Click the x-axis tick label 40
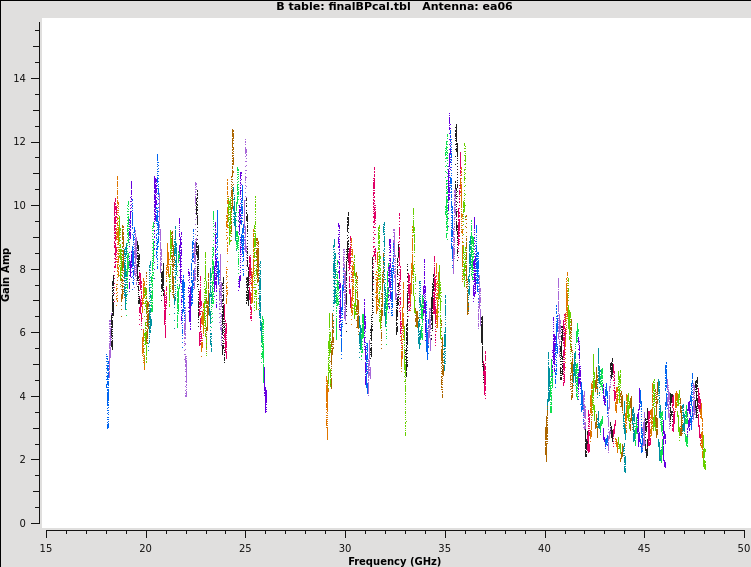751x567 pixels. tap(545, 548)
